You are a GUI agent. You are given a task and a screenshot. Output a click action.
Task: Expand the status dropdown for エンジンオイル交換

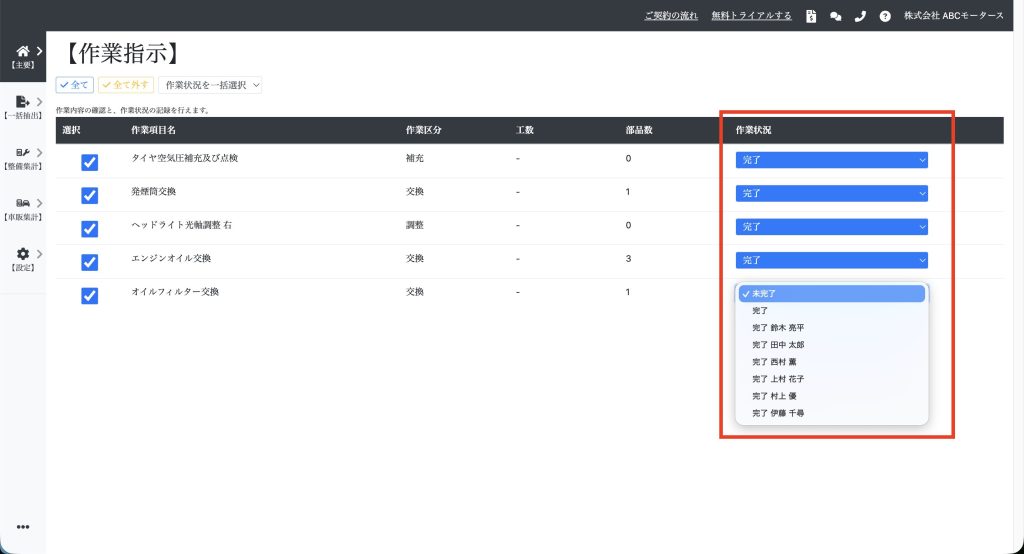[x=831, y=260]
